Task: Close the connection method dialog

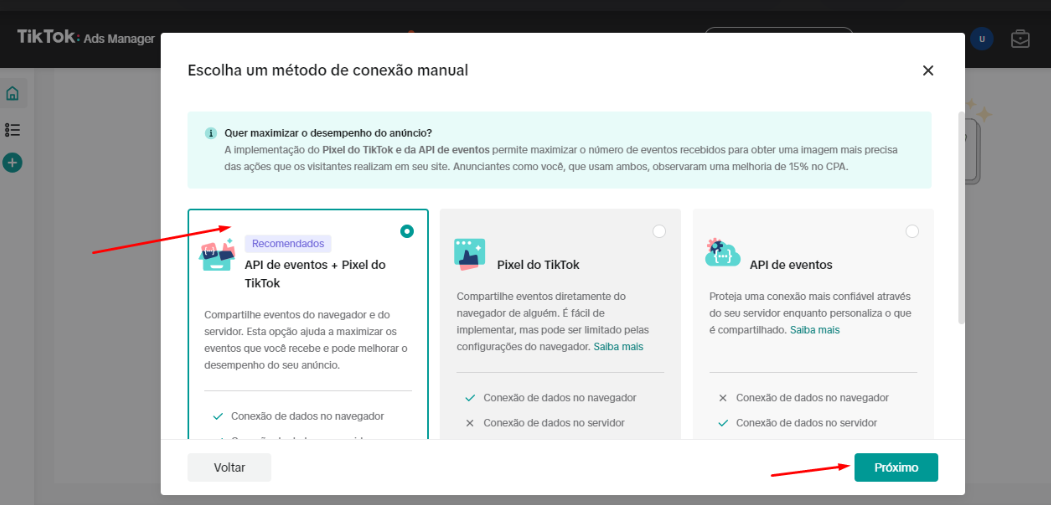Action: point(928,70)
